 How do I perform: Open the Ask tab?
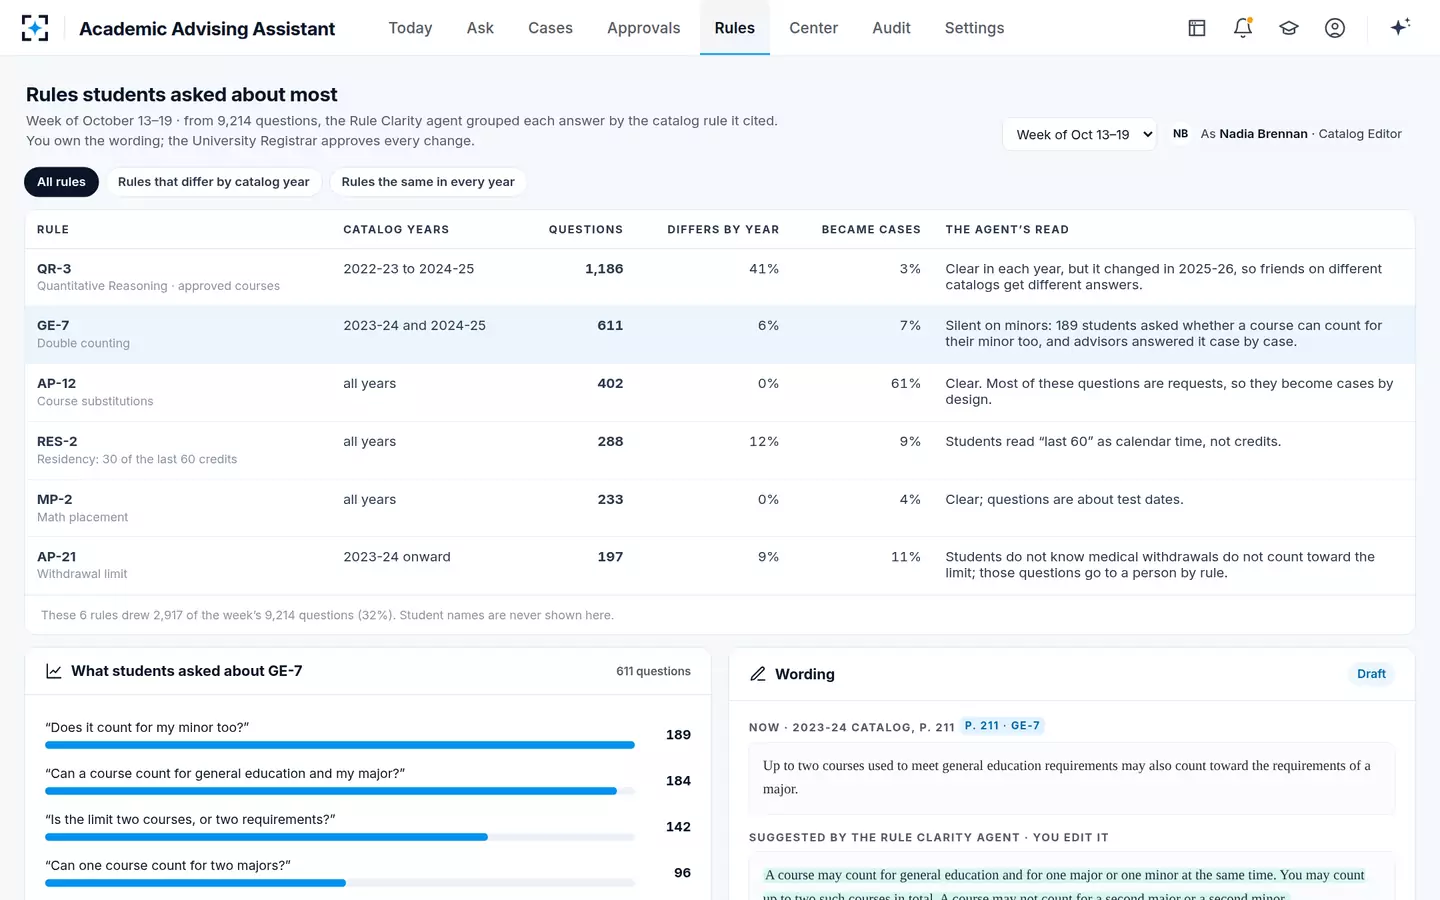click(480, 28)
